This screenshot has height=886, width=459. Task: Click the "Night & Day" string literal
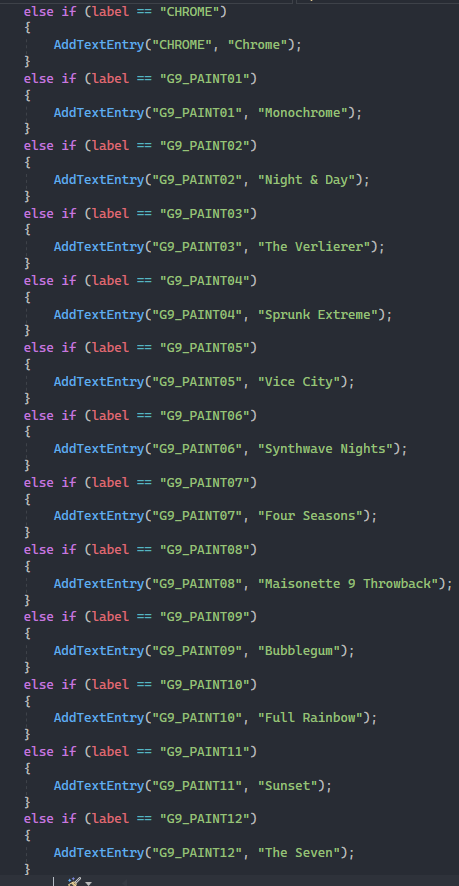point(306,180)
